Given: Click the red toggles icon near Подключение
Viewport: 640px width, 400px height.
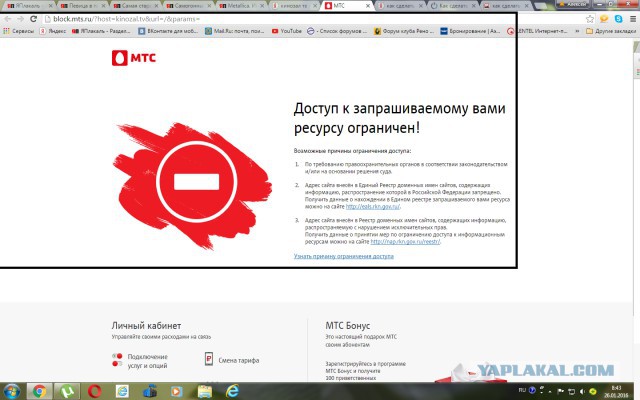Looking at the screenshot, I should 118,360.
